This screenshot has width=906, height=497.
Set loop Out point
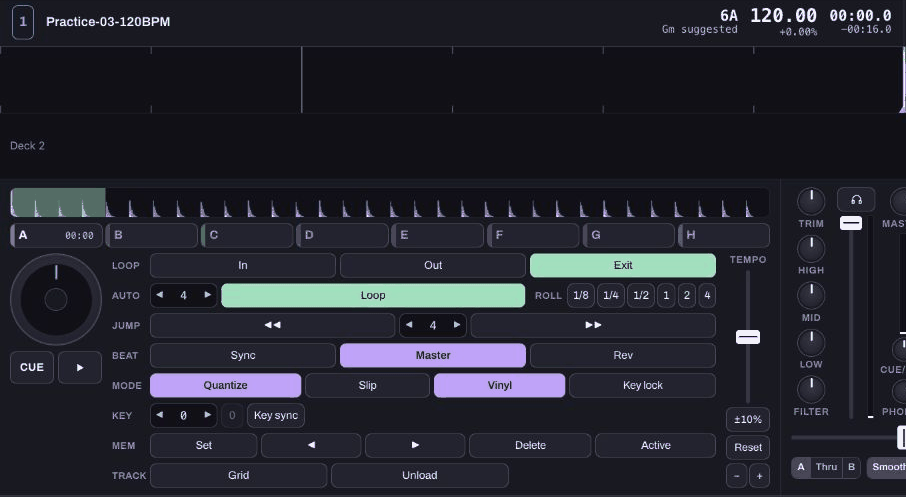coord(433,265)
